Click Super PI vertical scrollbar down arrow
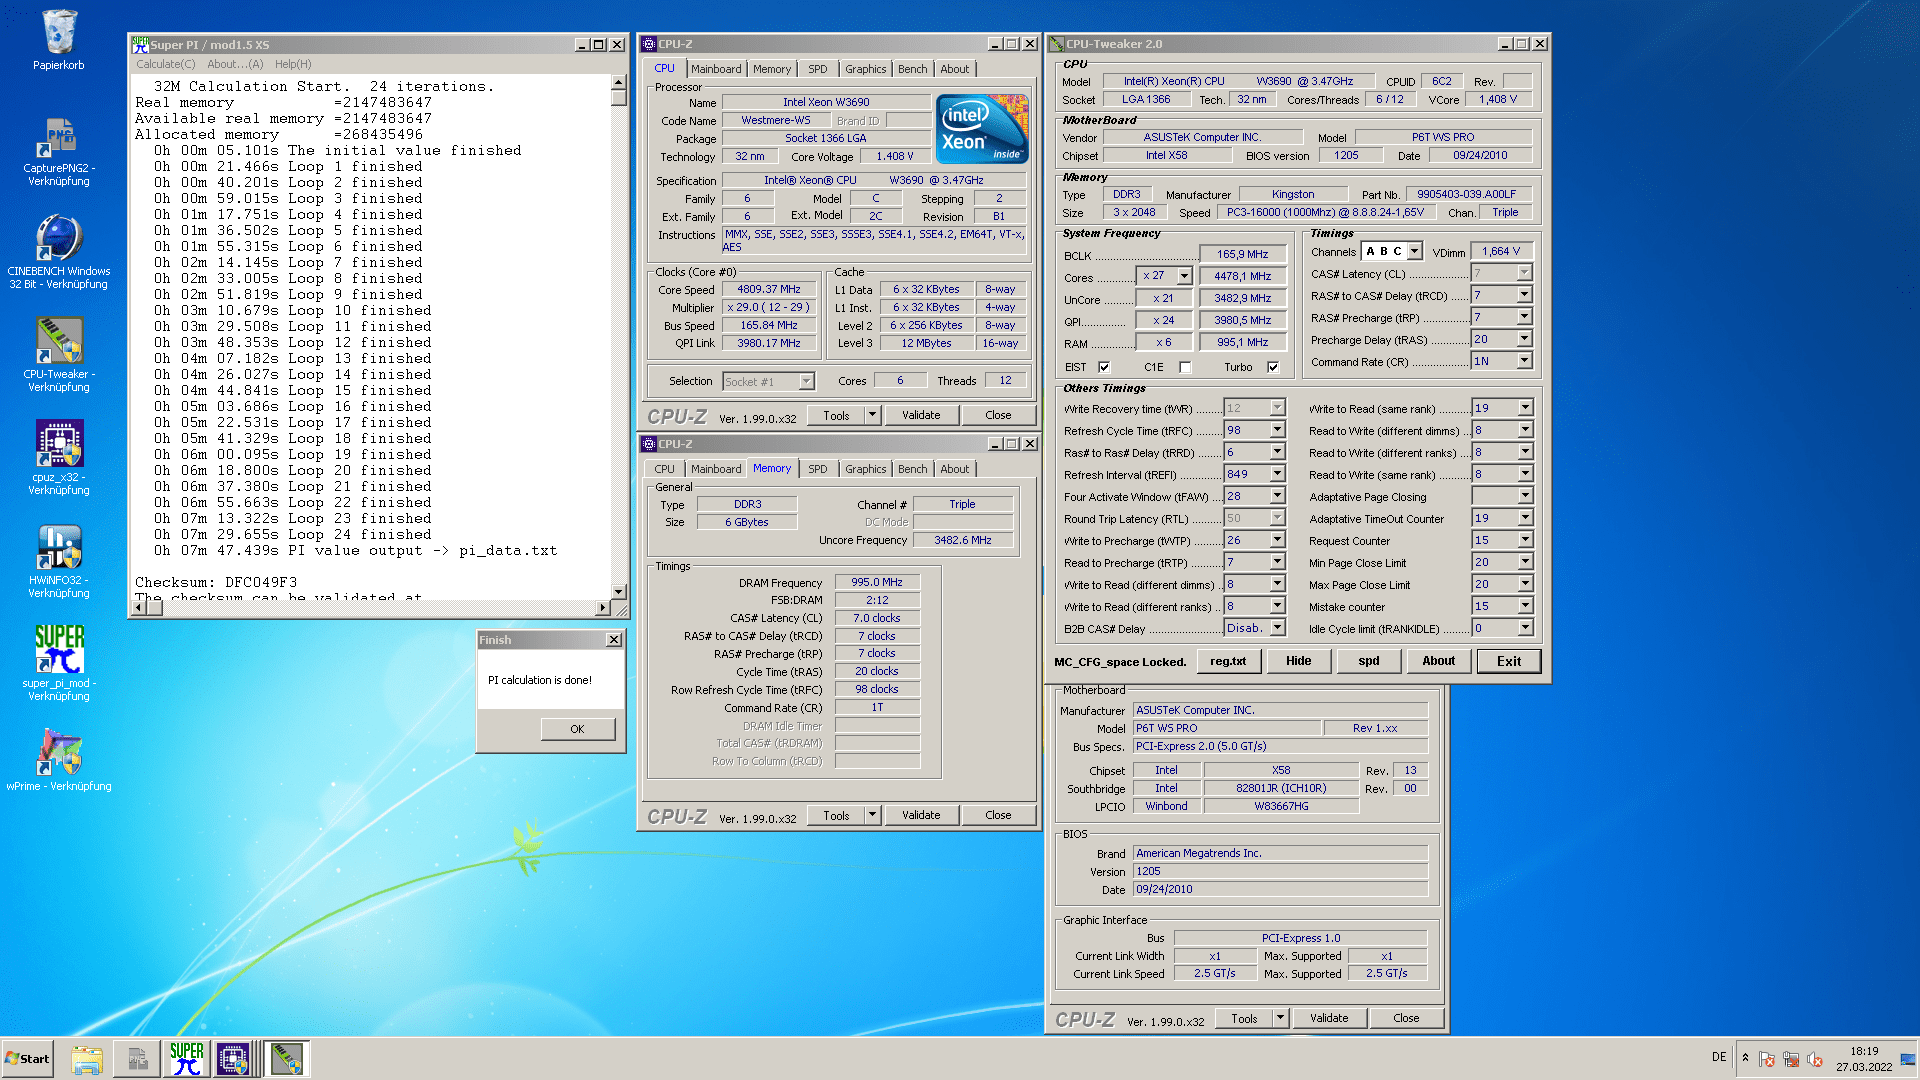 619,592
